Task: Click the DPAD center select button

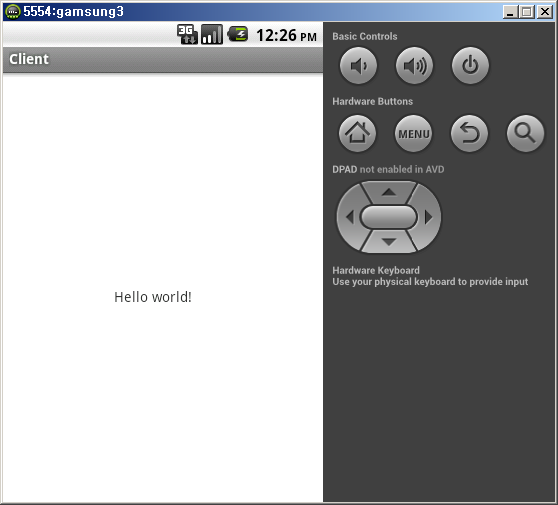Action: coord(389,217)
